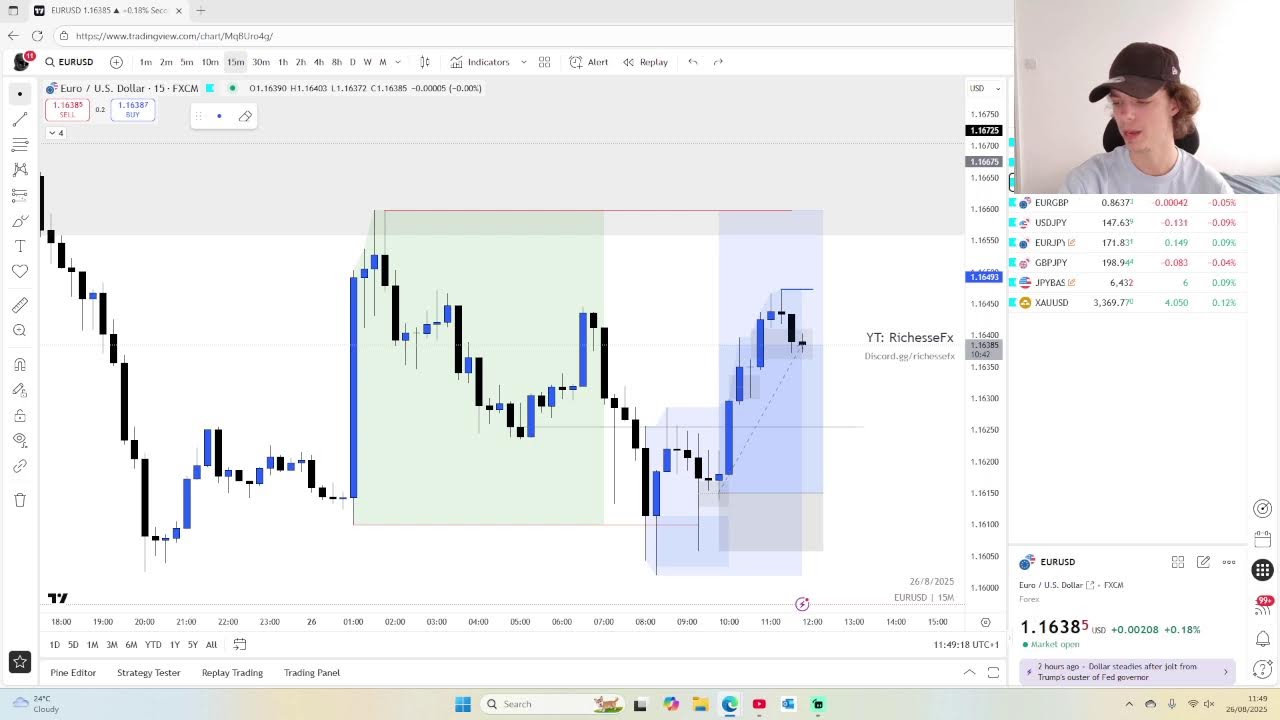Screen dimensions: 1280x720
Task: Open the Patterns drawing tool
Action: point(19,170)
